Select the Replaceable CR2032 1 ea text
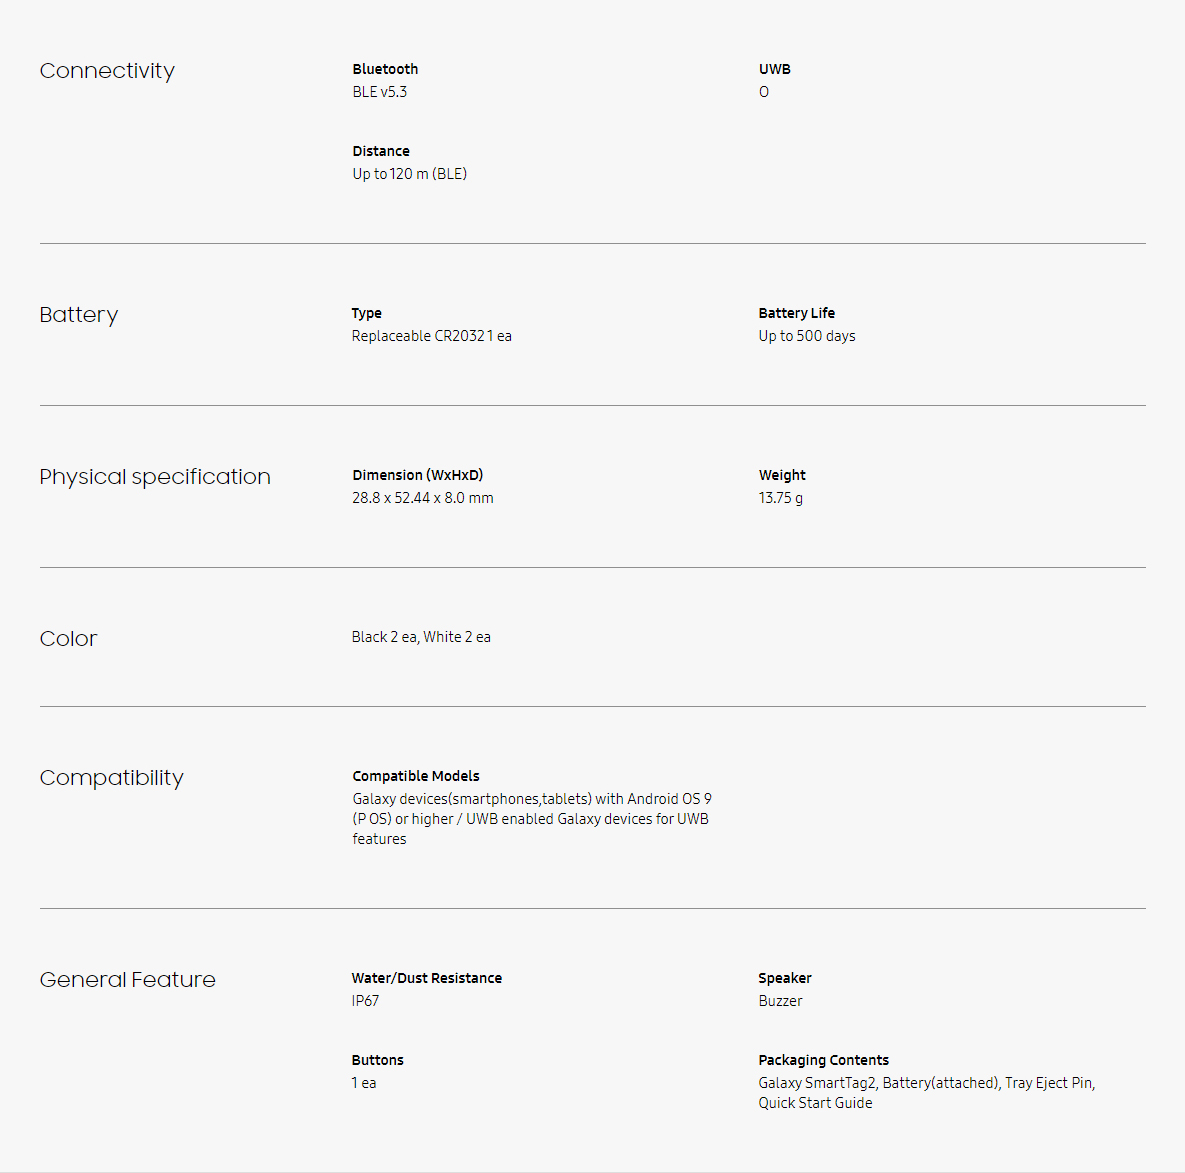 (x=432, y=336)
